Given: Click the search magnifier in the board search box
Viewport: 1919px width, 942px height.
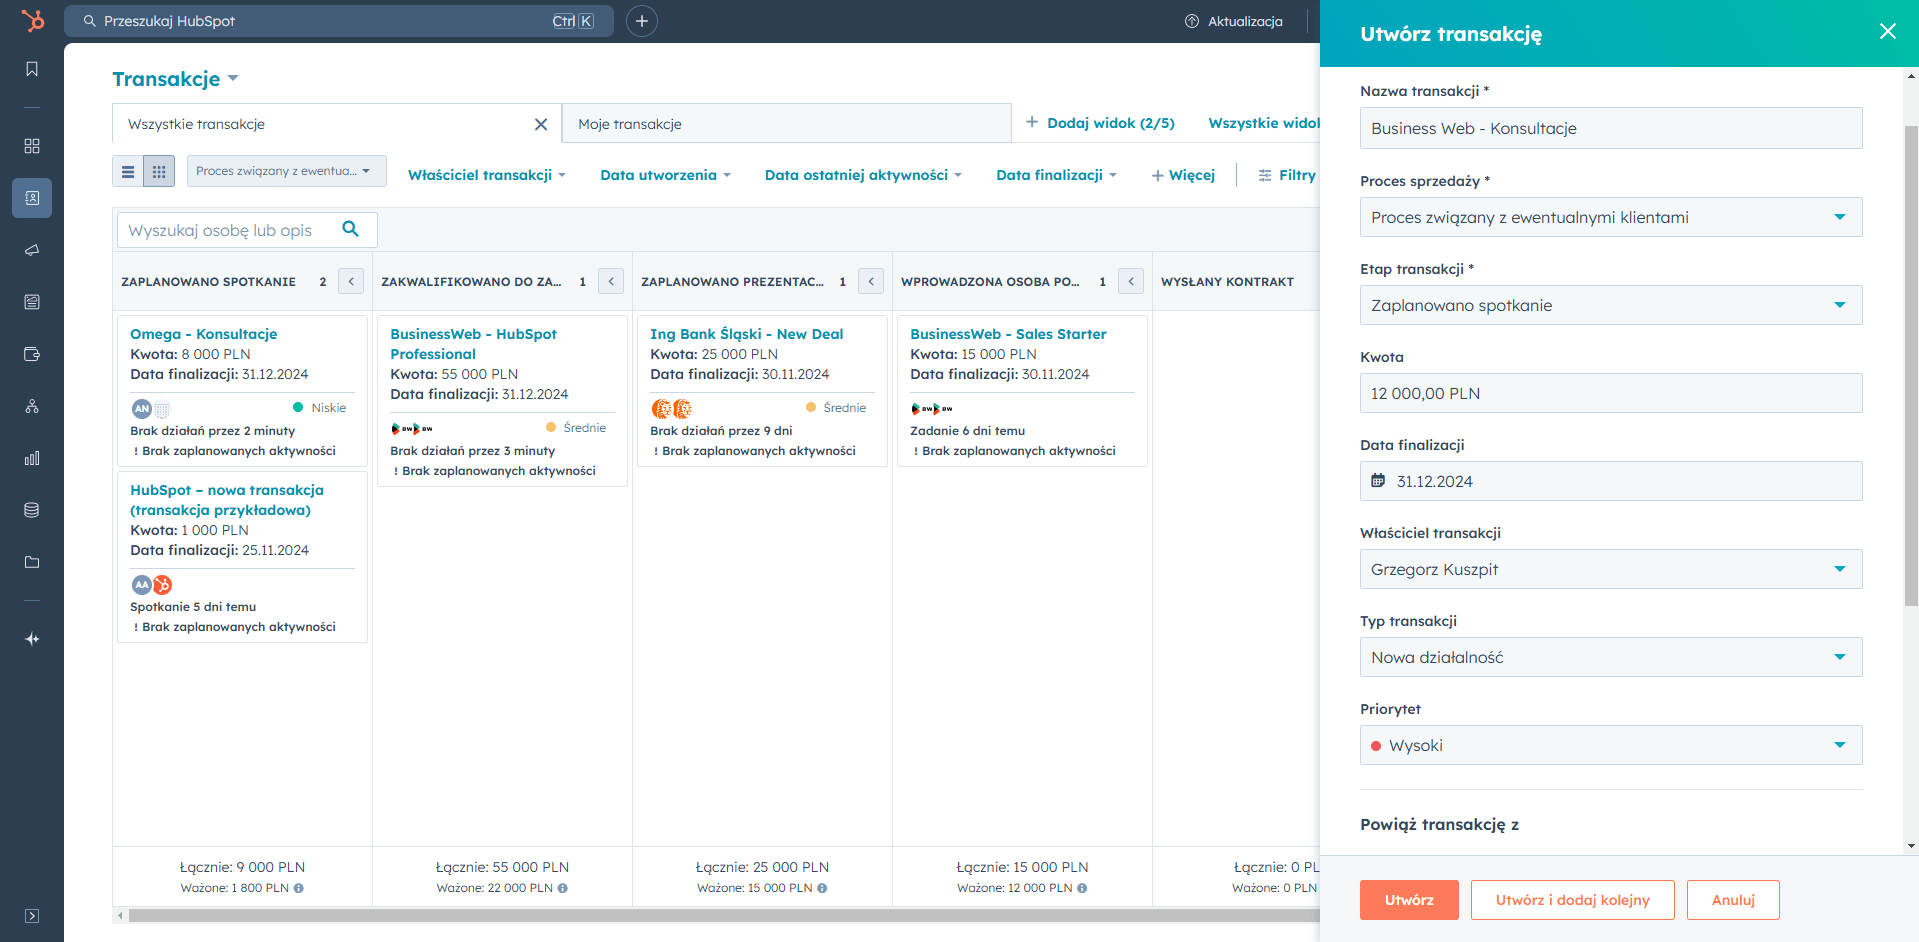Looking at the screenshot, I should [x=350, y=229].
